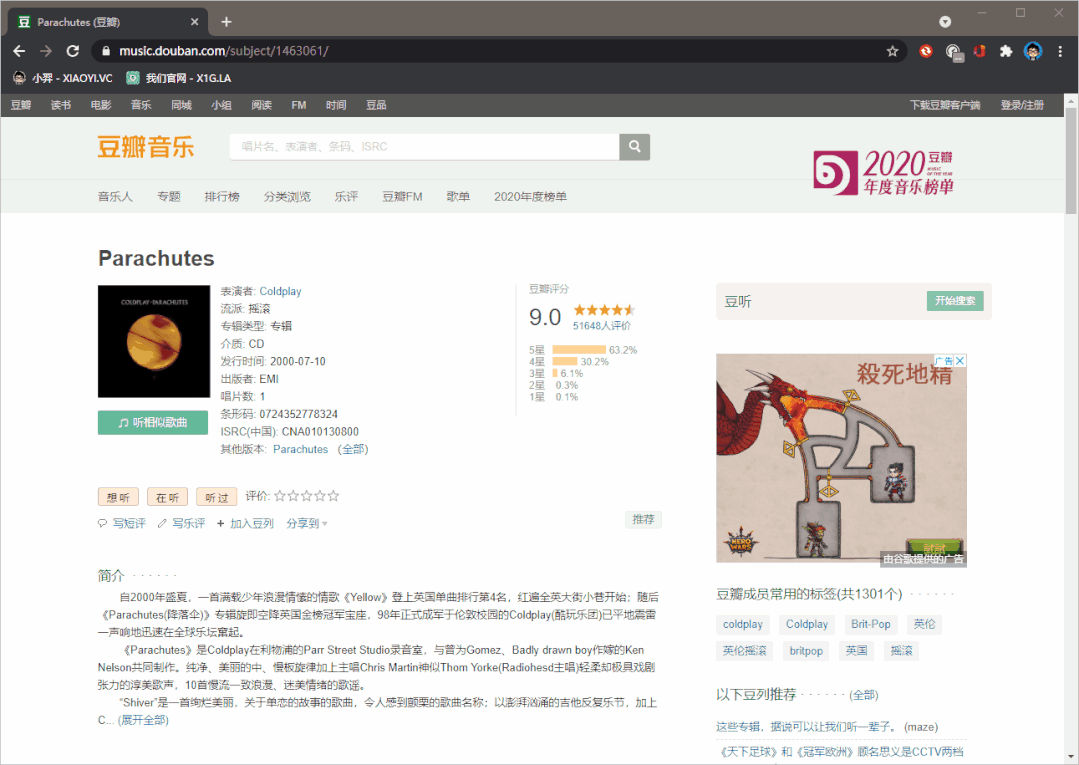
Task: Open the new tab plus button
Action: pos(226,22)
